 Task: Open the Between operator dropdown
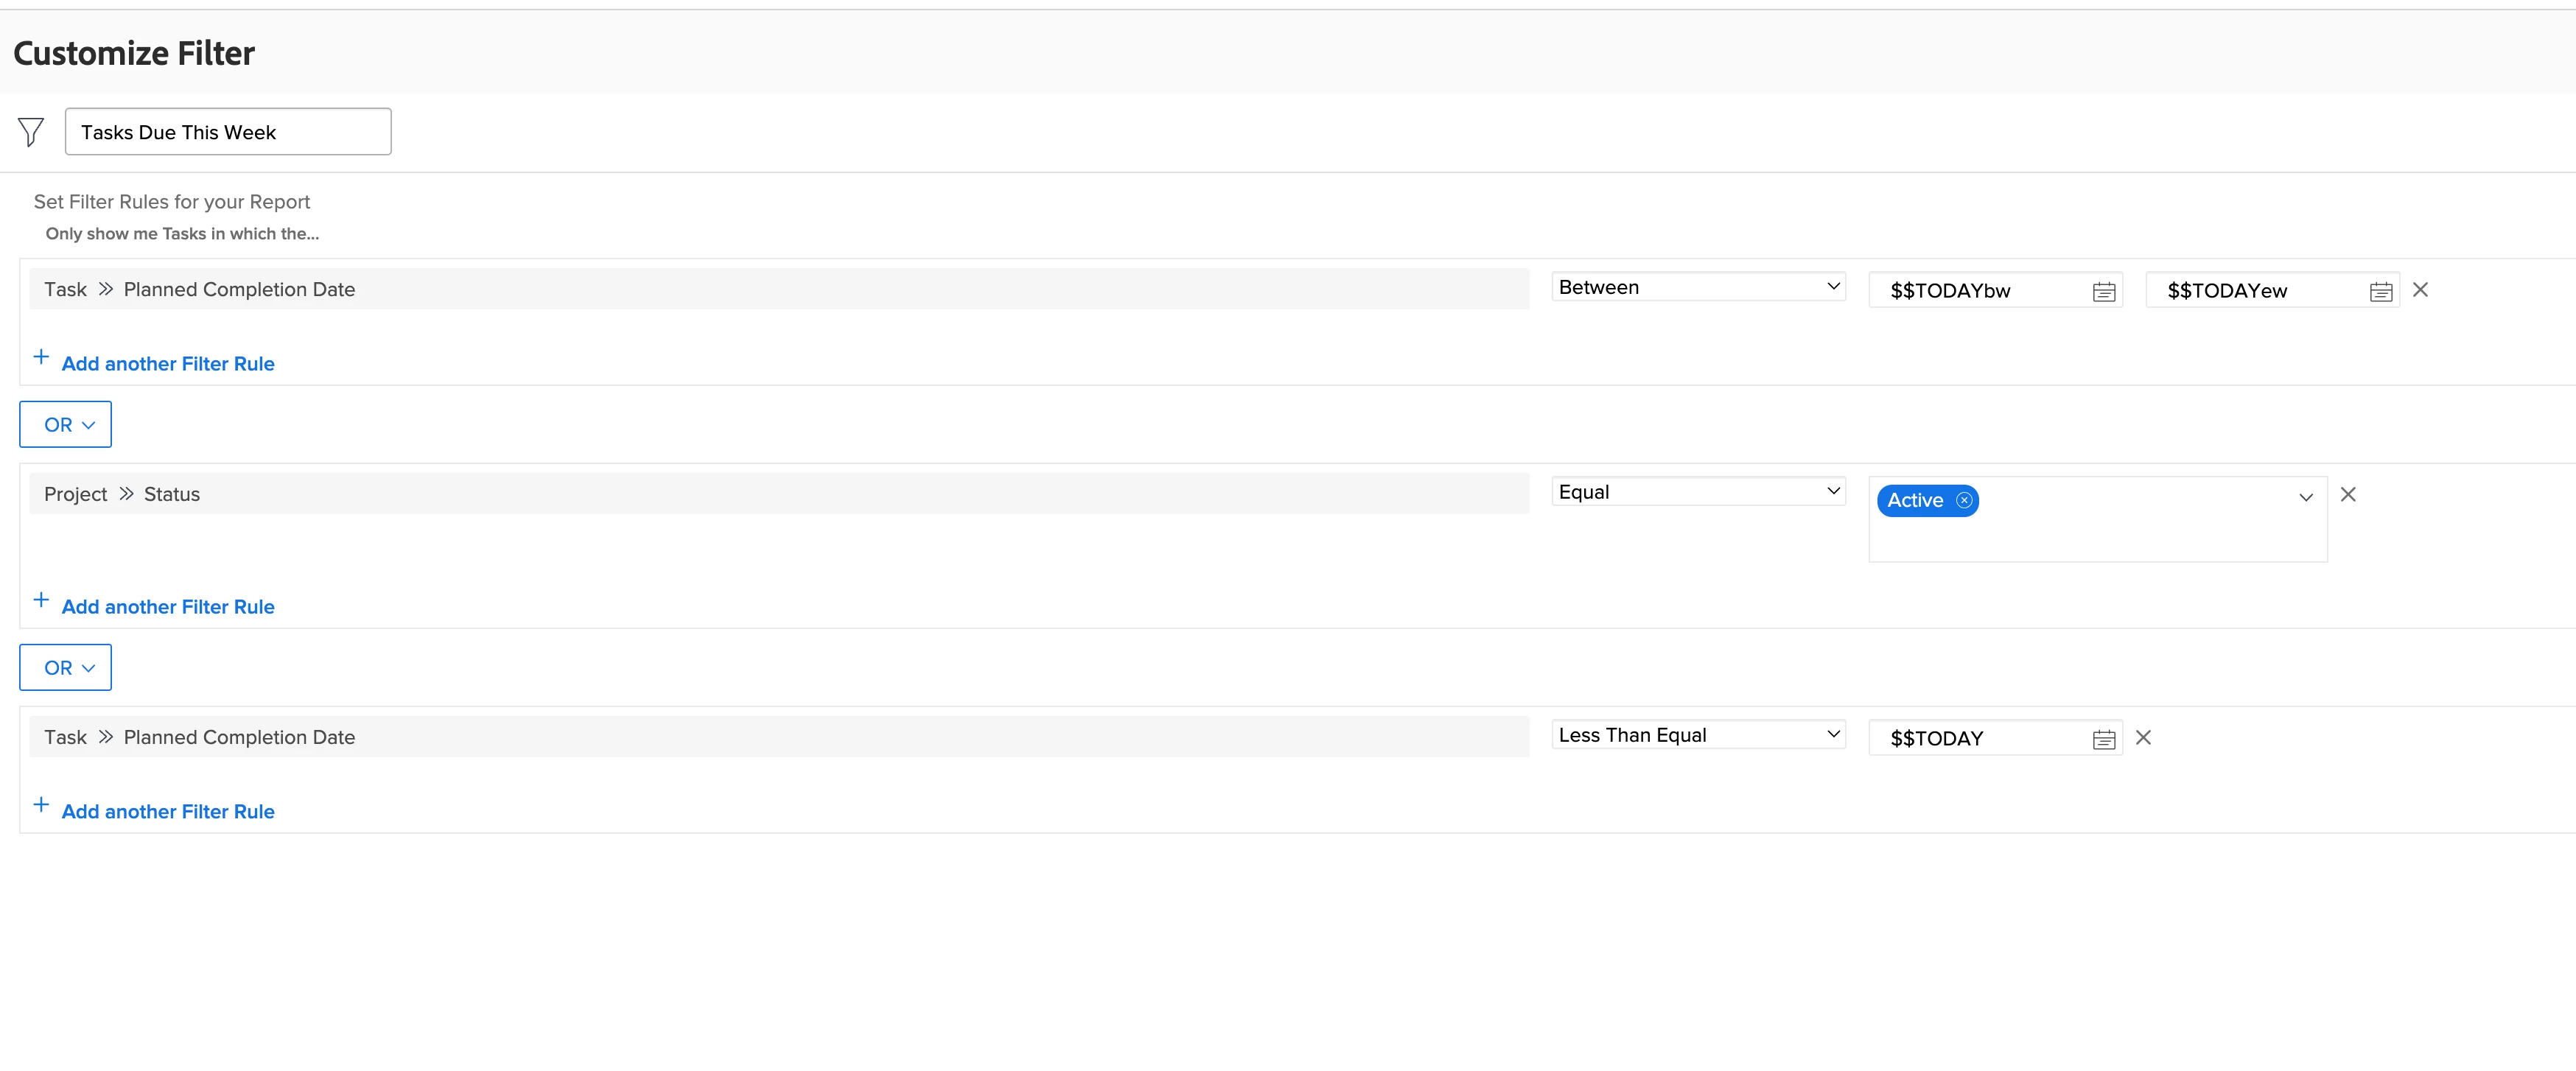point(1698,287)
